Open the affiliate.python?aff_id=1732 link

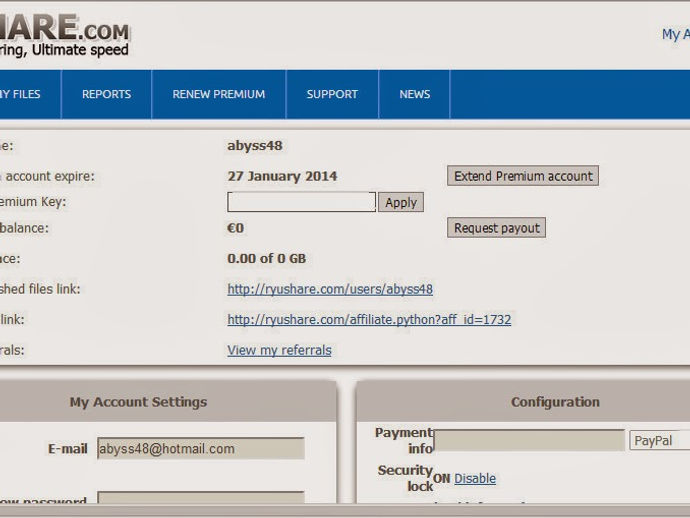coord(369,320)
